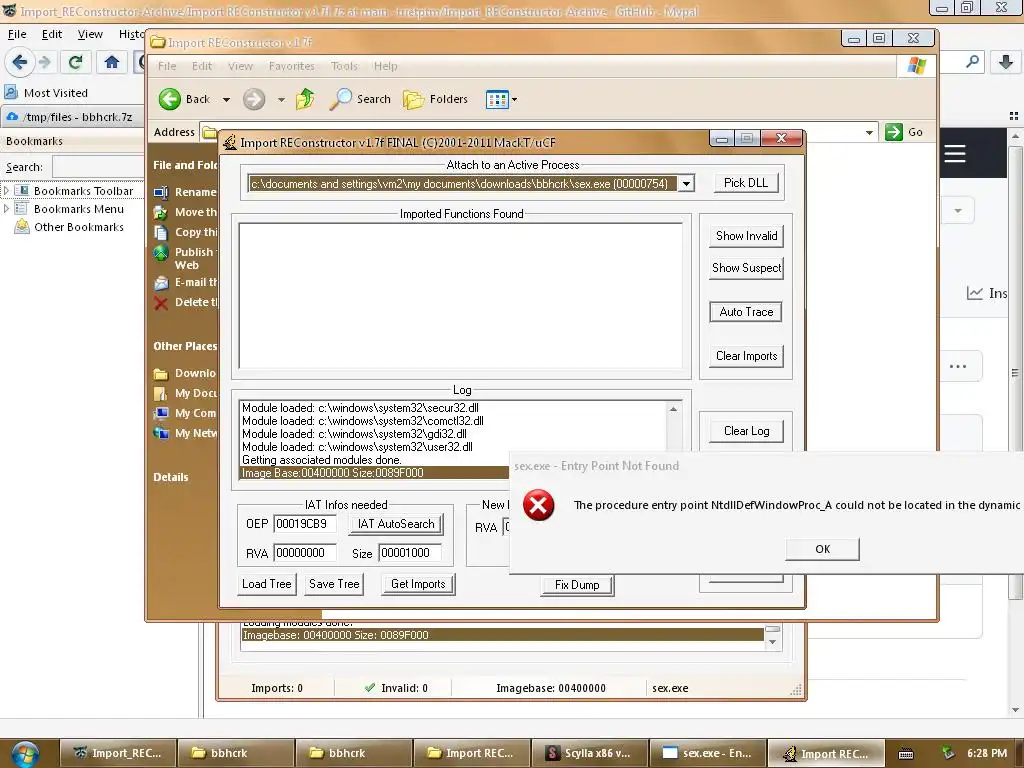This screenshot has width=1024, height=768.
Task: Click the IAT RVA input field
Action: tap(305, 553)
